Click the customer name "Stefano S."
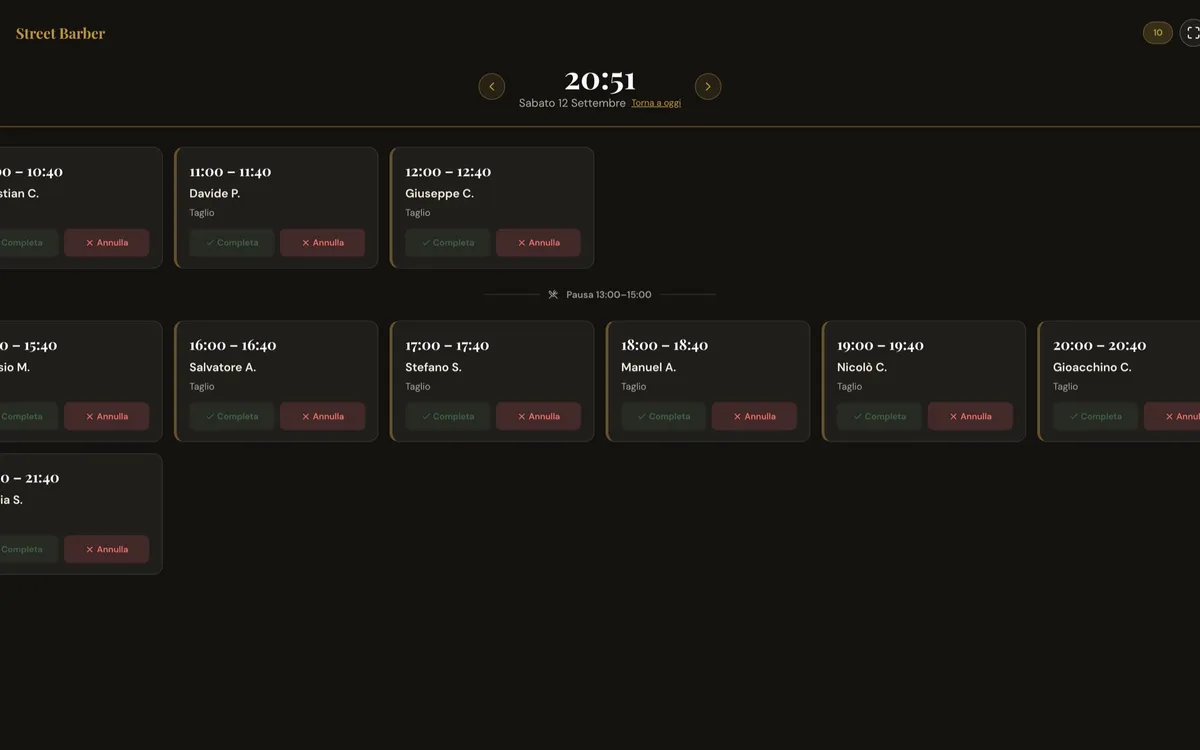This screenshot has height=750, width=1200. (434, 368)
